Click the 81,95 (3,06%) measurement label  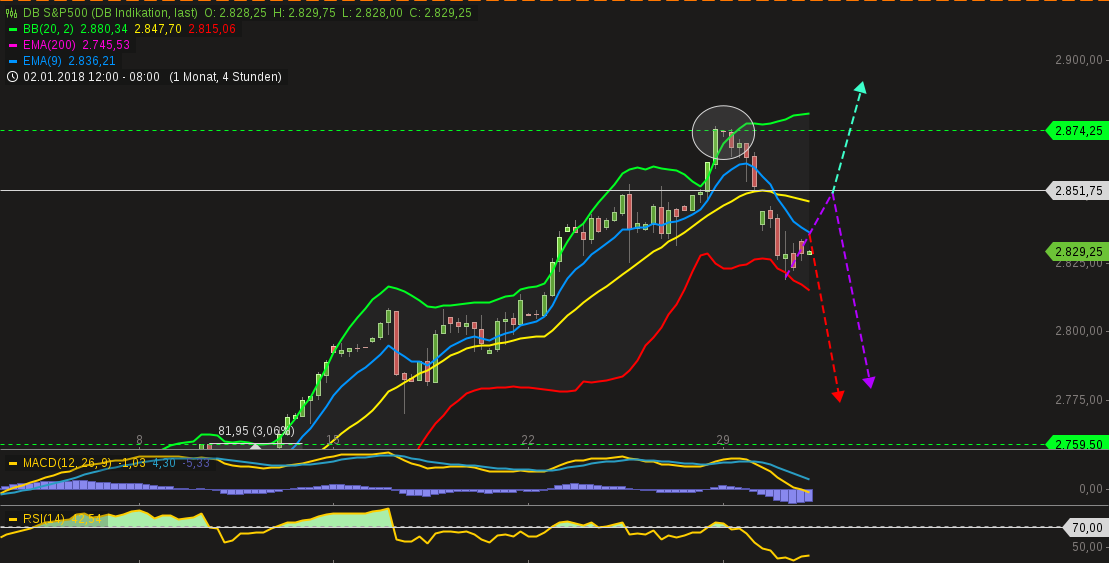click(255, 431)
